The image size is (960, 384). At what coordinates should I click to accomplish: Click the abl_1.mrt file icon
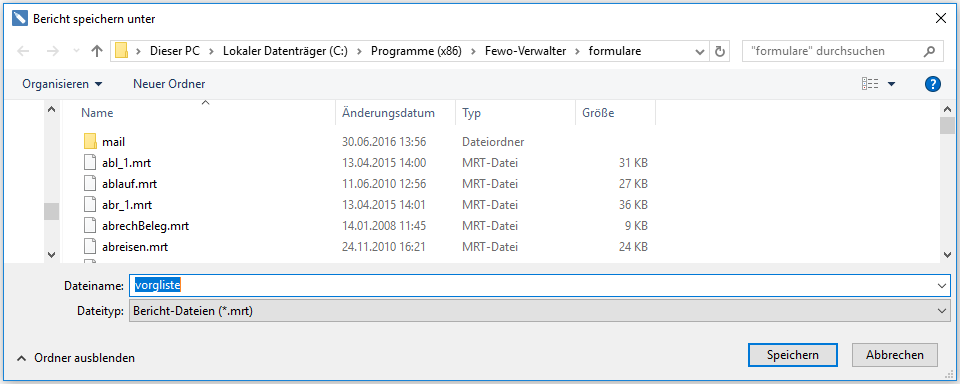(90, 163)
